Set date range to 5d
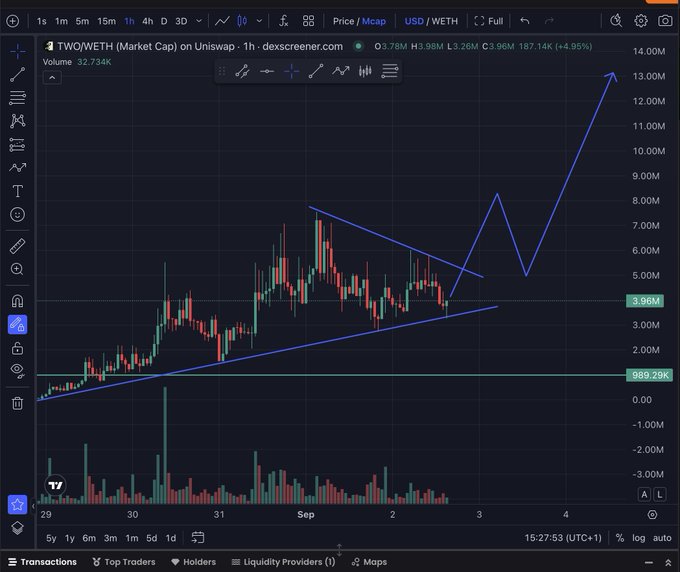The image size is (680, 572). tap(151, 538)
